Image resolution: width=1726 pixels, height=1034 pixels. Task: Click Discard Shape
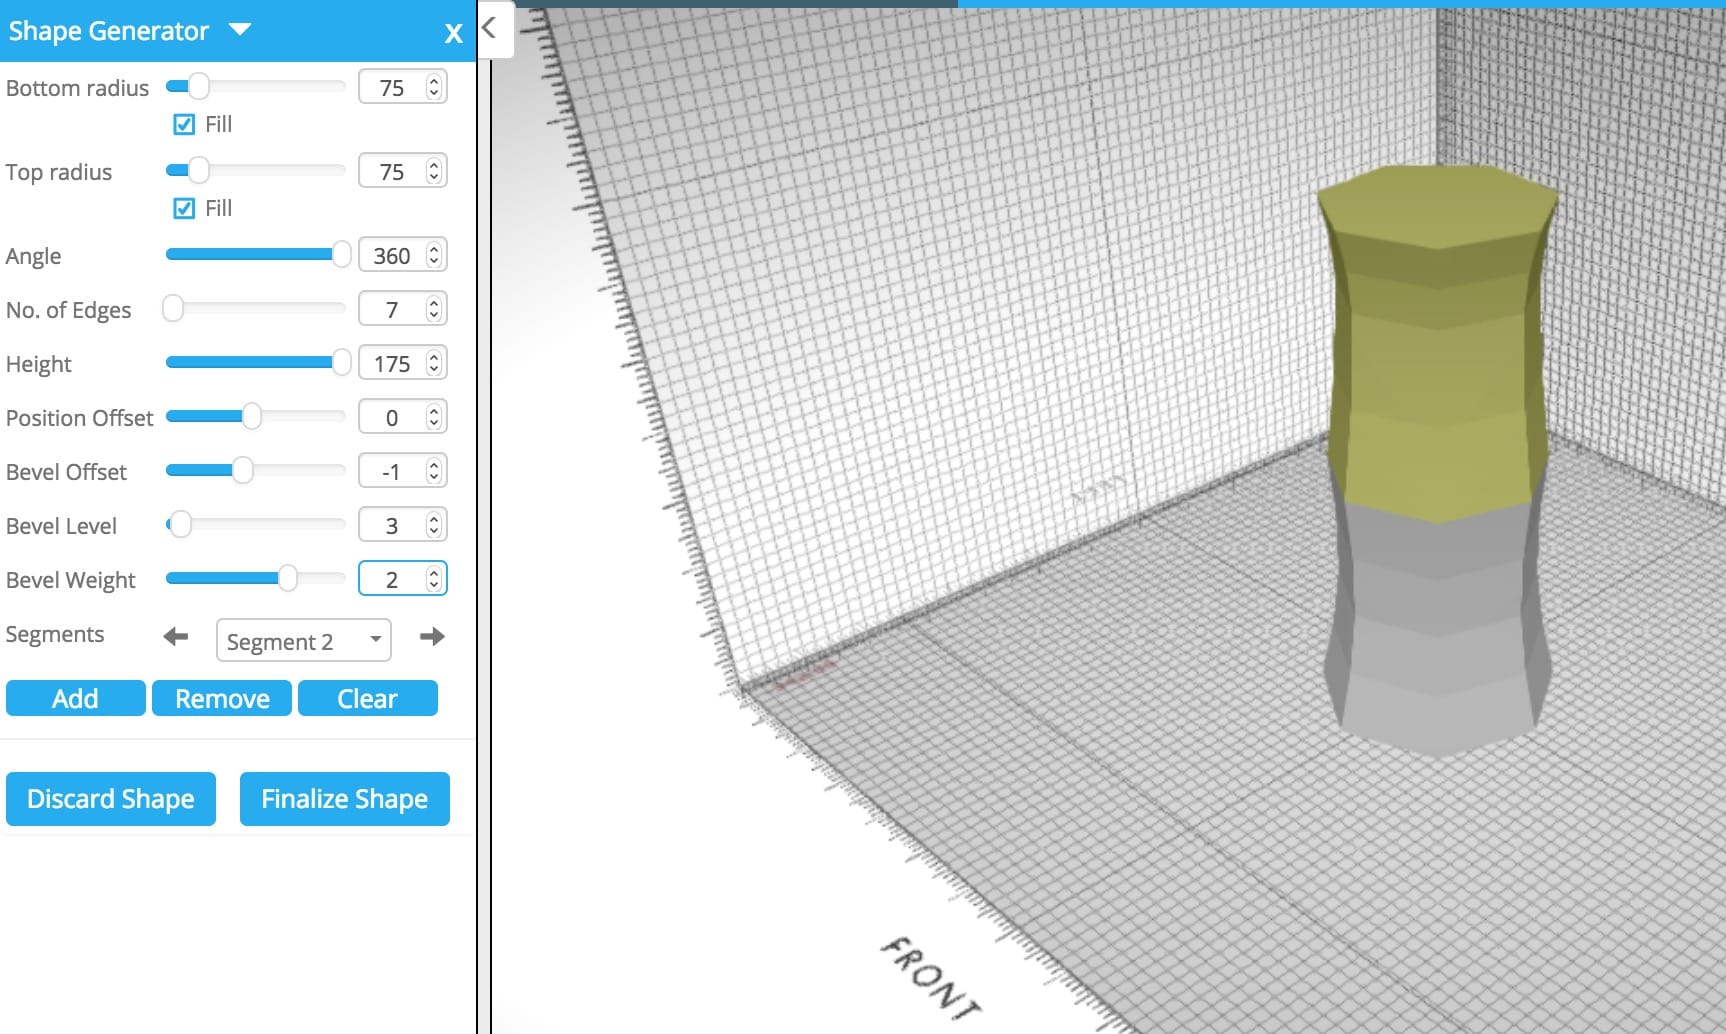(111, 799)
